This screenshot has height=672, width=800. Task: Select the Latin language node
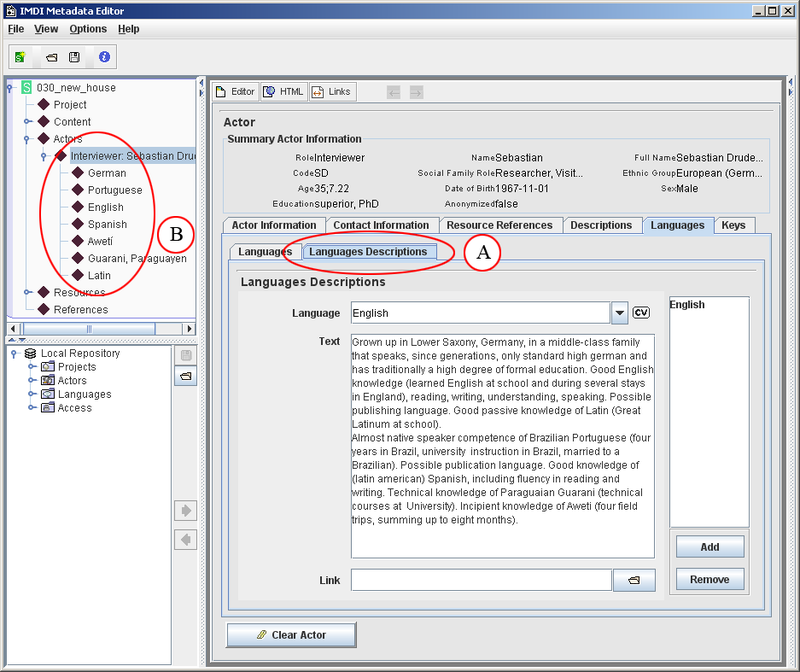(99, 275)
